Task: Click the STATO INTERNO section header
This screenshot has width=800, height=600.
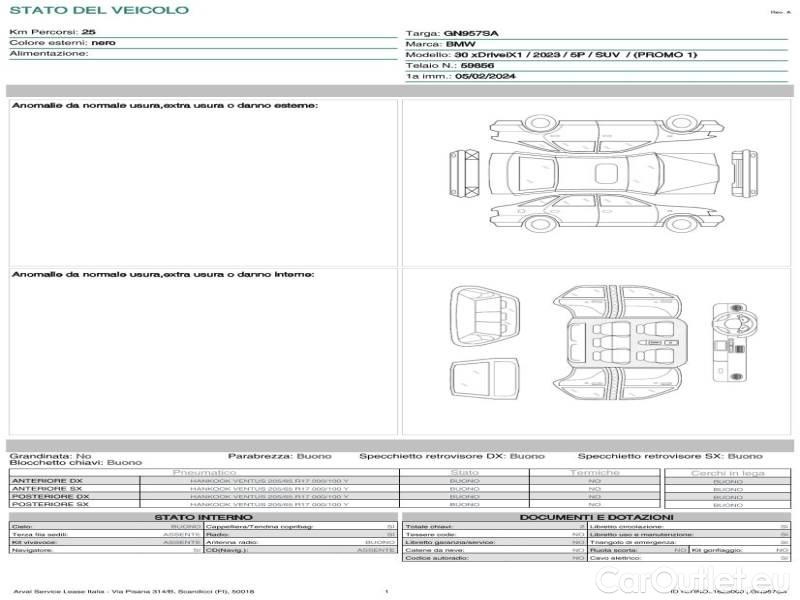Action: pos(204,517)
